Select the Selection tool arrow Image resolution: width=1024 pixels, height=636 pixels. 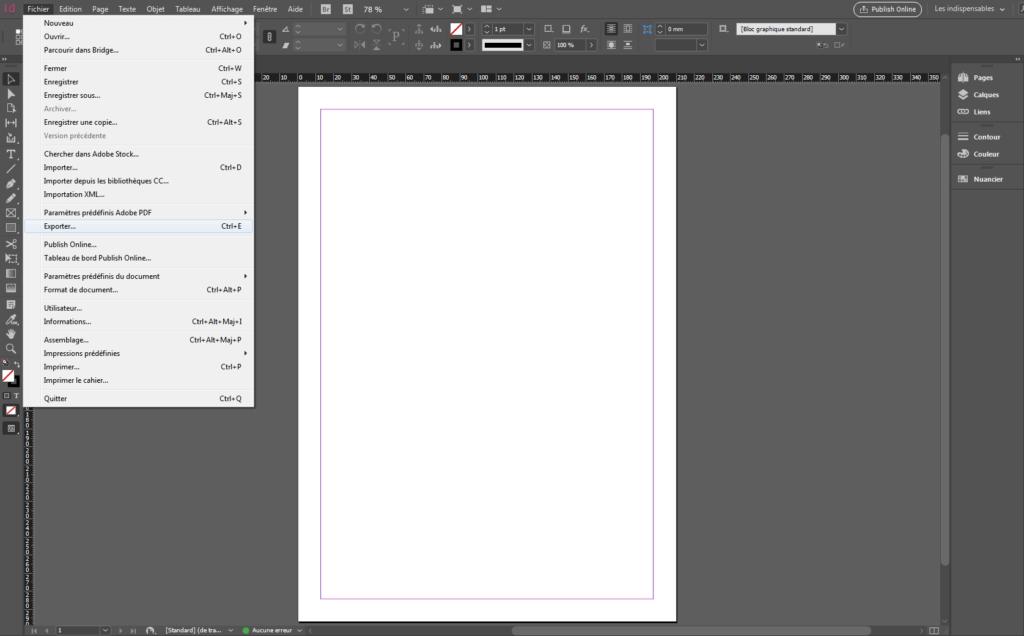point(11,79)
